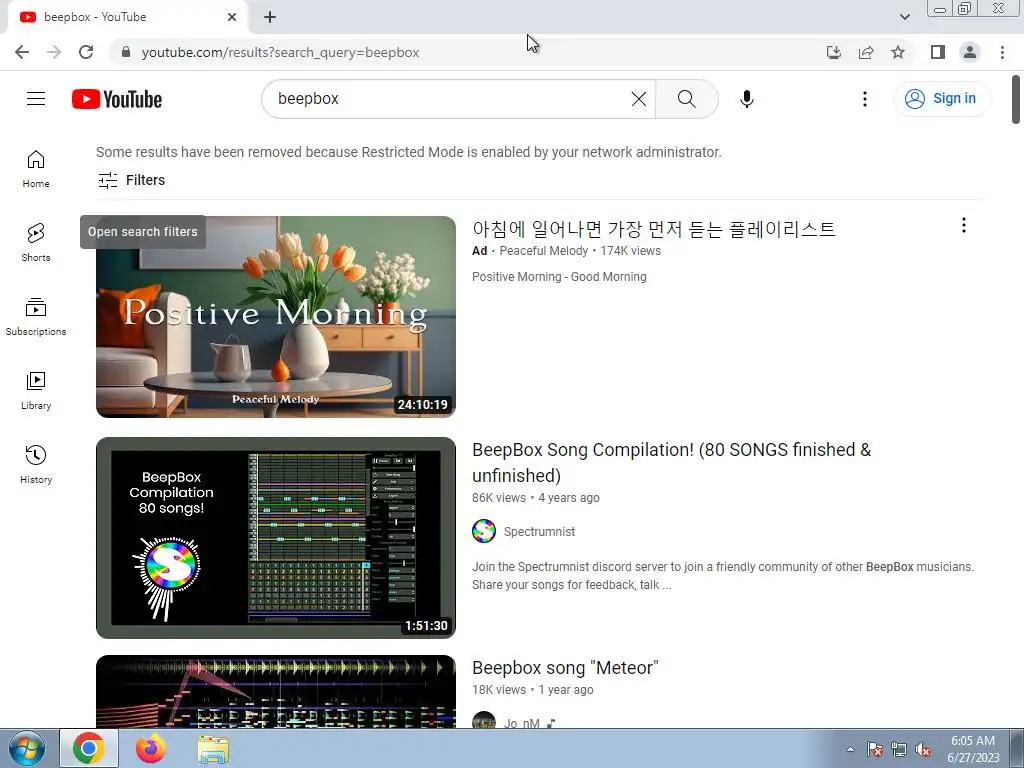Click the browser forward arrow
The width and height of the screenshot is (1024, 768).
54,52
